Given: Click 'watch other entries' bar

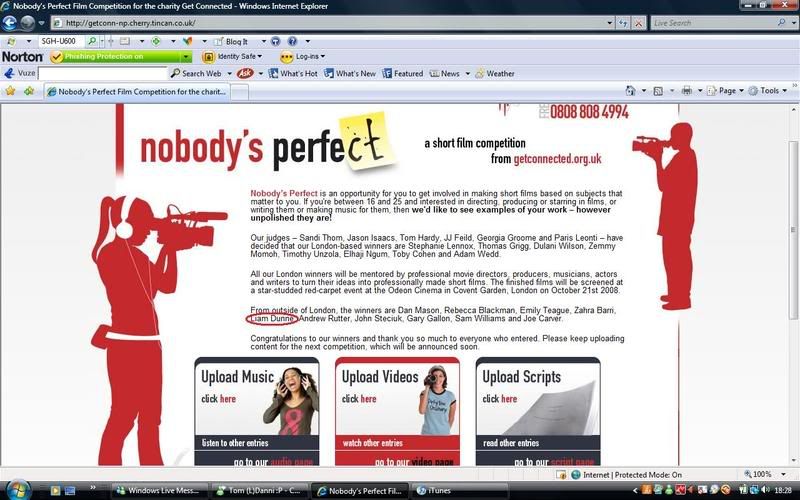Looking at the screenshot, I should pos(397,443).
